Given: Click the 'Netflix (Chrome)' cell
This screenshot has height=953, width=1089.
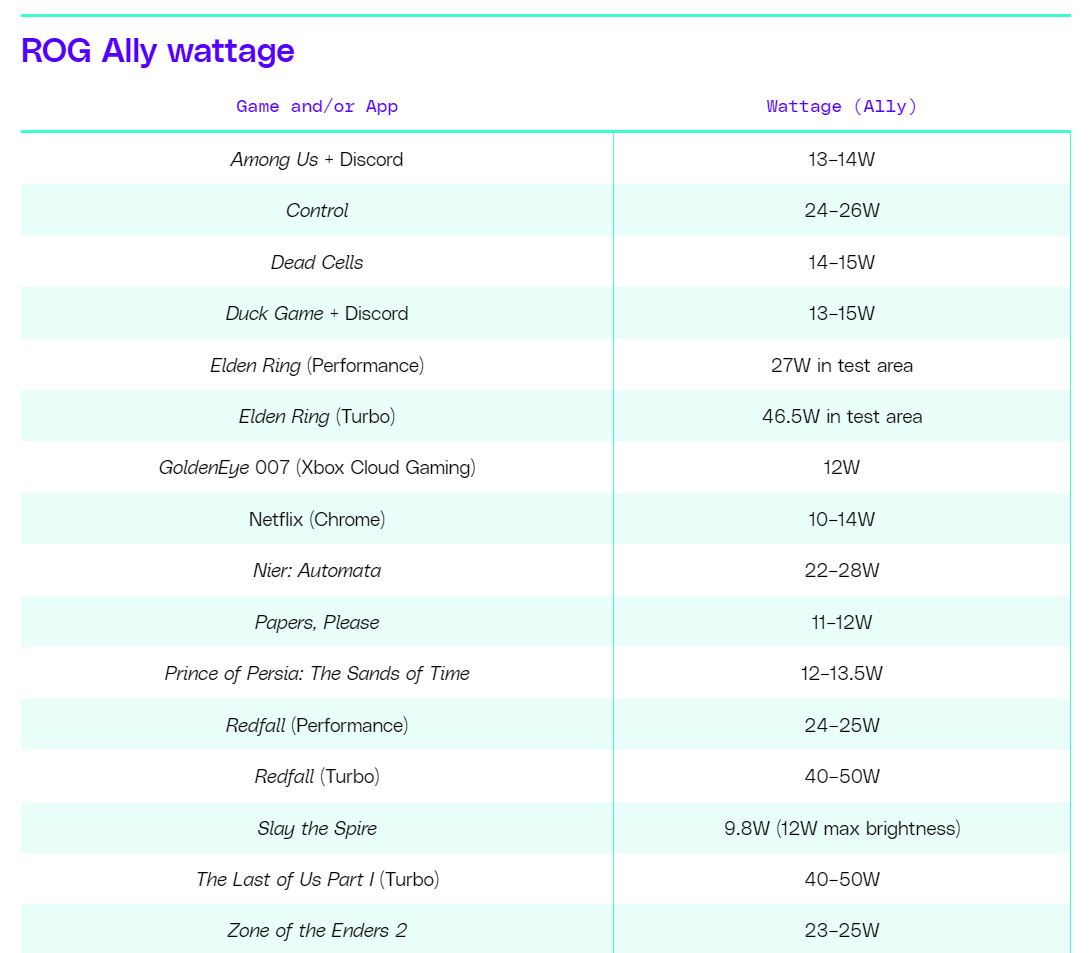Looking at the screenshot, I should (317, 520).
